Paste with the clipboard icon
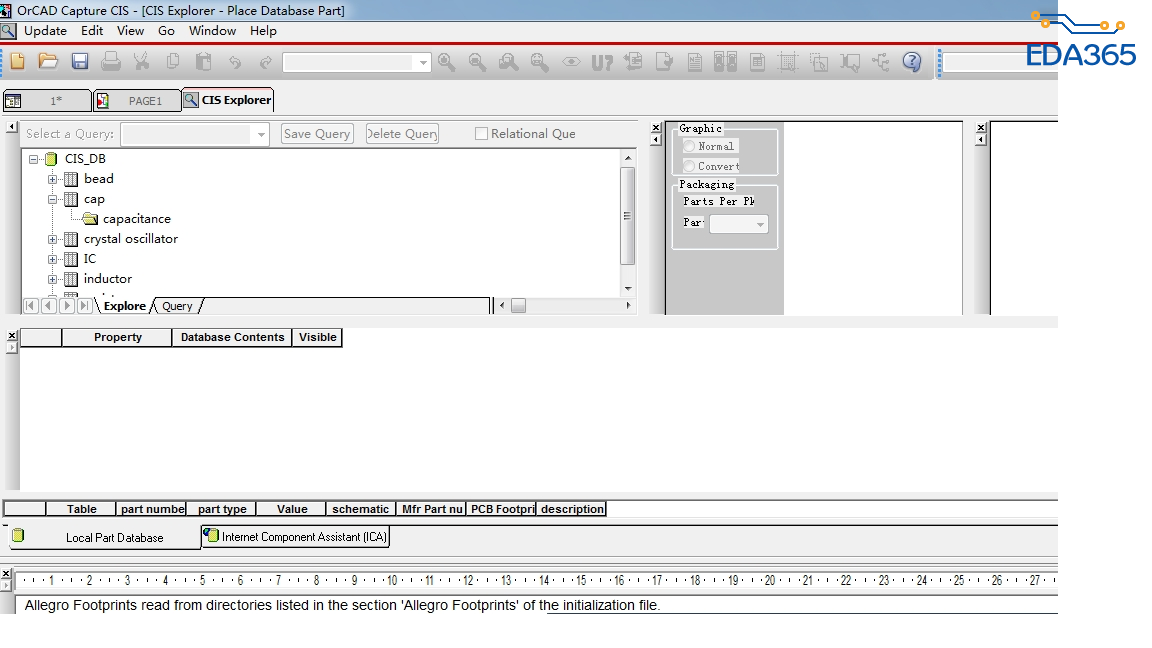 [204, 62]
